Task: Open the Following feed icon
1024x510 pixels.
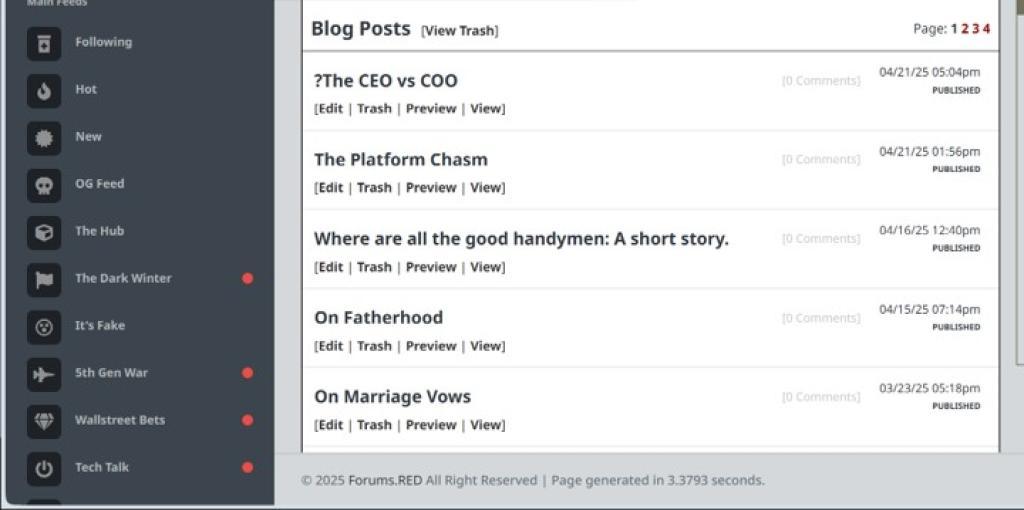Action: 44,43
